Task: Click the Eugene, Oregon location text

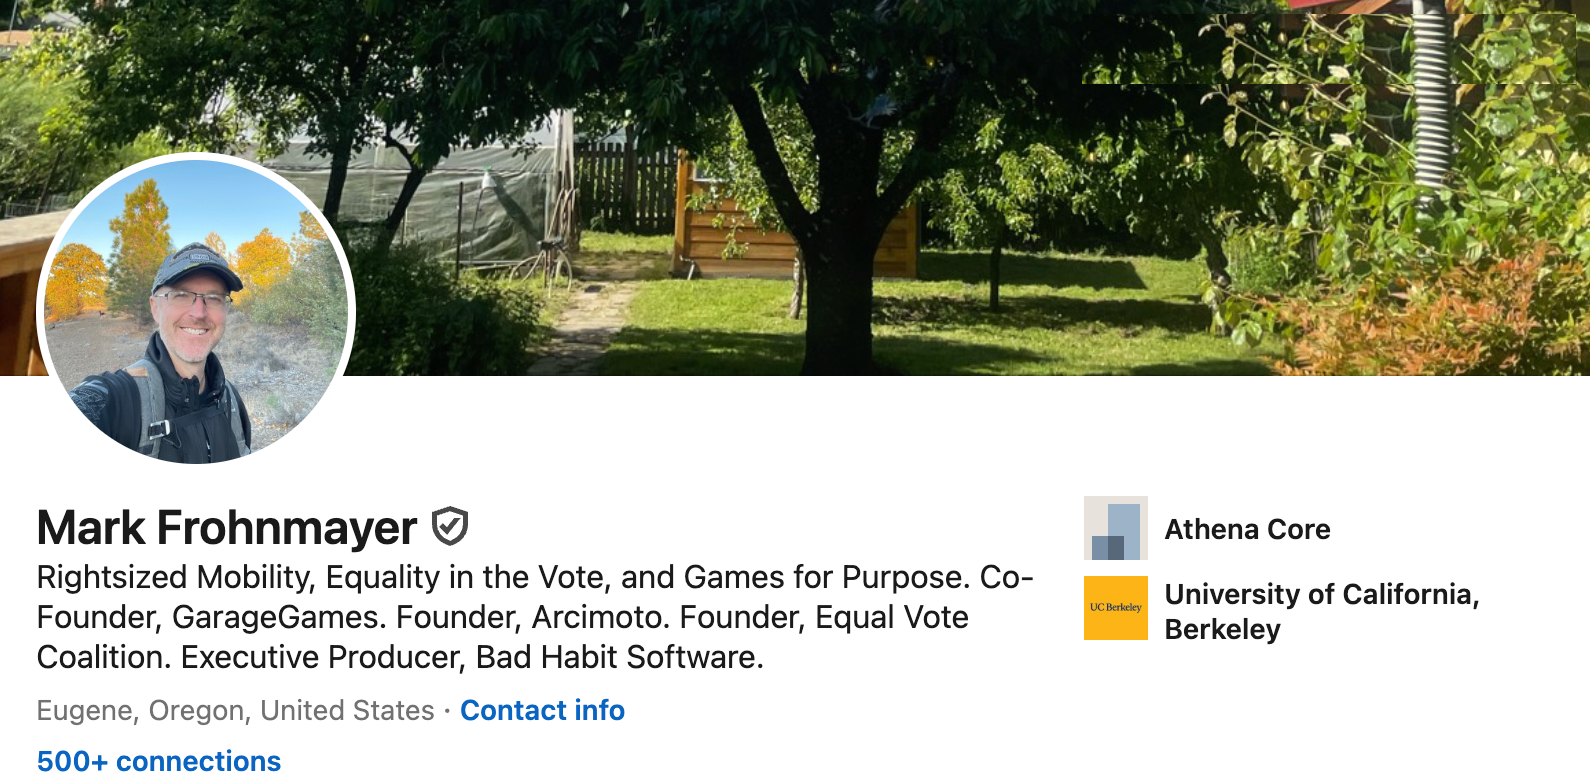Action: [x=235, y=710]
